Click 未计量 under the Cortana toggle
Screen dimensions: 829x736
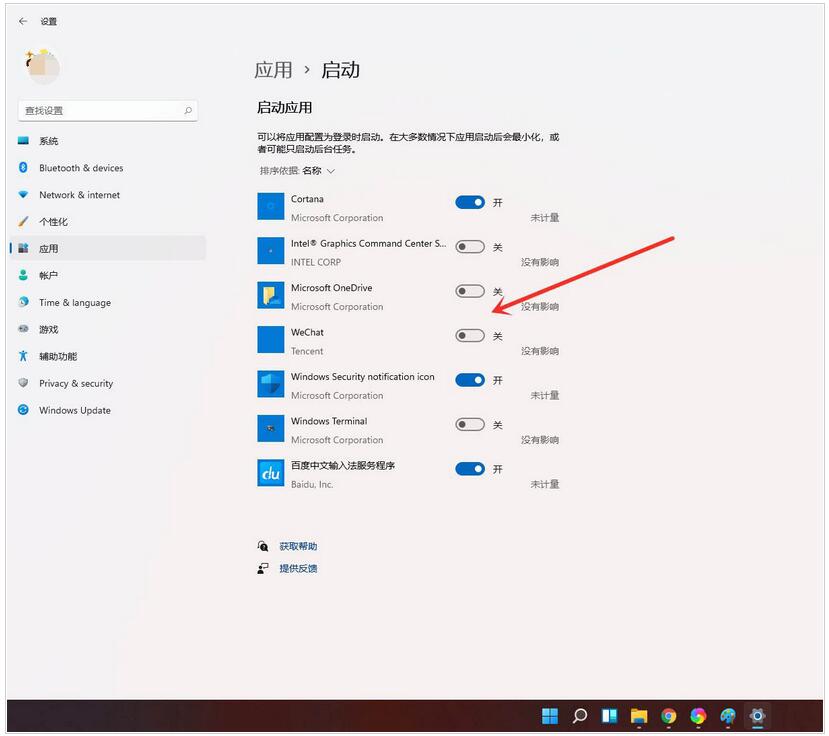point(545,218)
